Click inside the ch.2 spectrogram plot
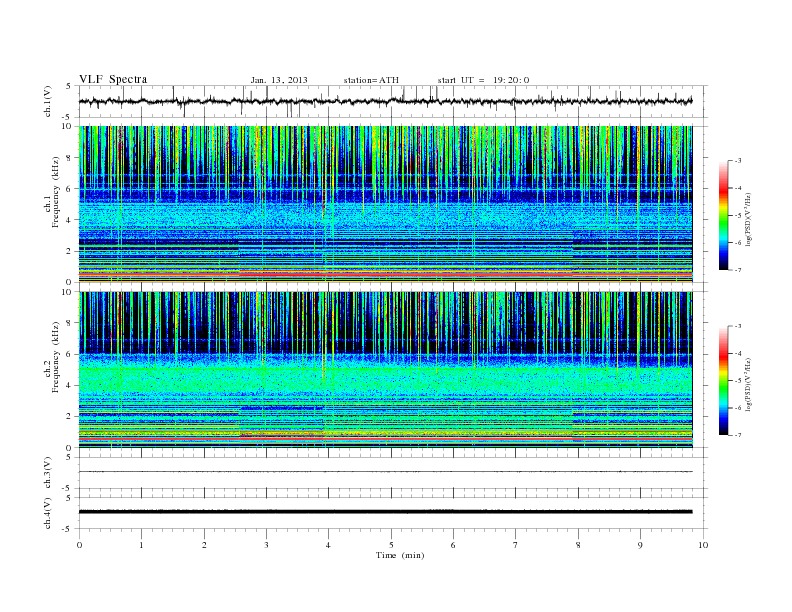This screenshot has height=612, width=792. tap(385, 369)
